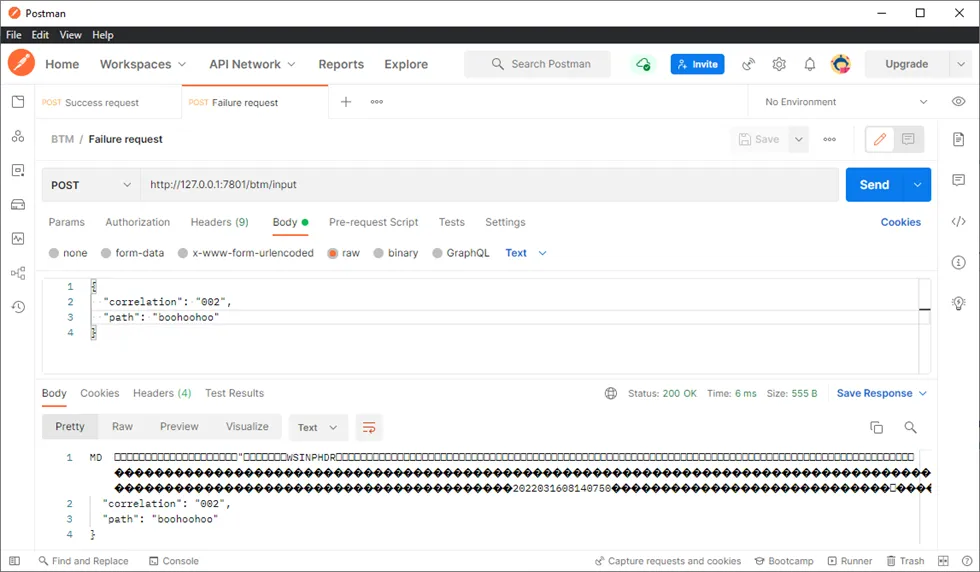Toggle the sidebar icon in the status bar
Viewport: 980px width, 572px height.
point(14,561)
